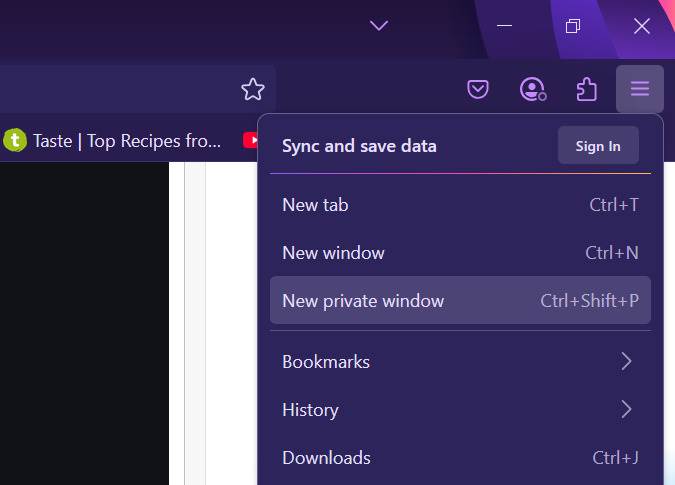Close the Firefox window

tap(642, 26)
